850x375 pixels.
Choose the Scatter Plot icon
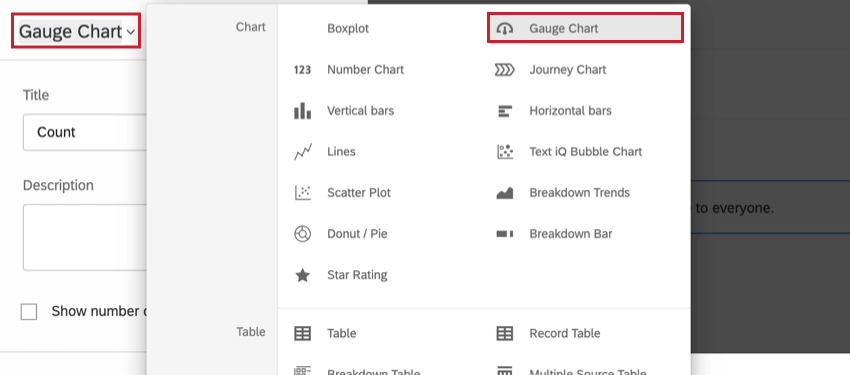click(x=302, y=193)
